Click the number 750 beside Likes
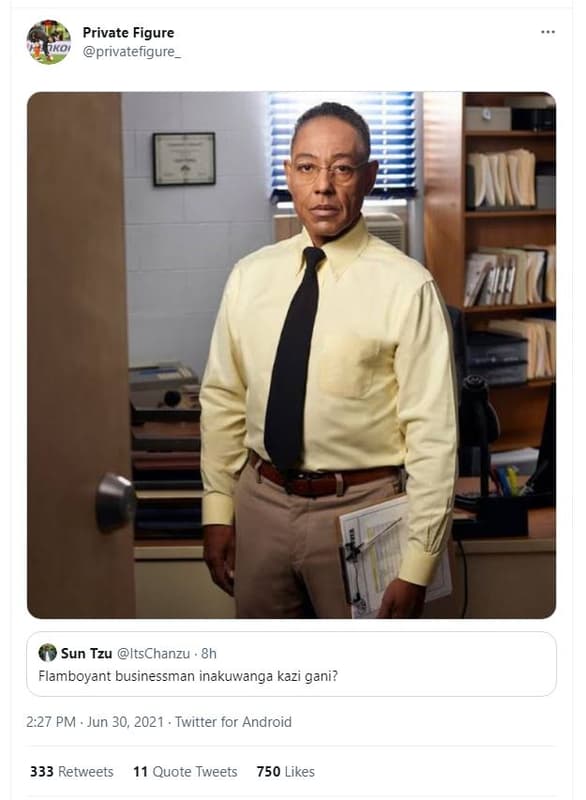The image size is (586, 800). point(267,771)
